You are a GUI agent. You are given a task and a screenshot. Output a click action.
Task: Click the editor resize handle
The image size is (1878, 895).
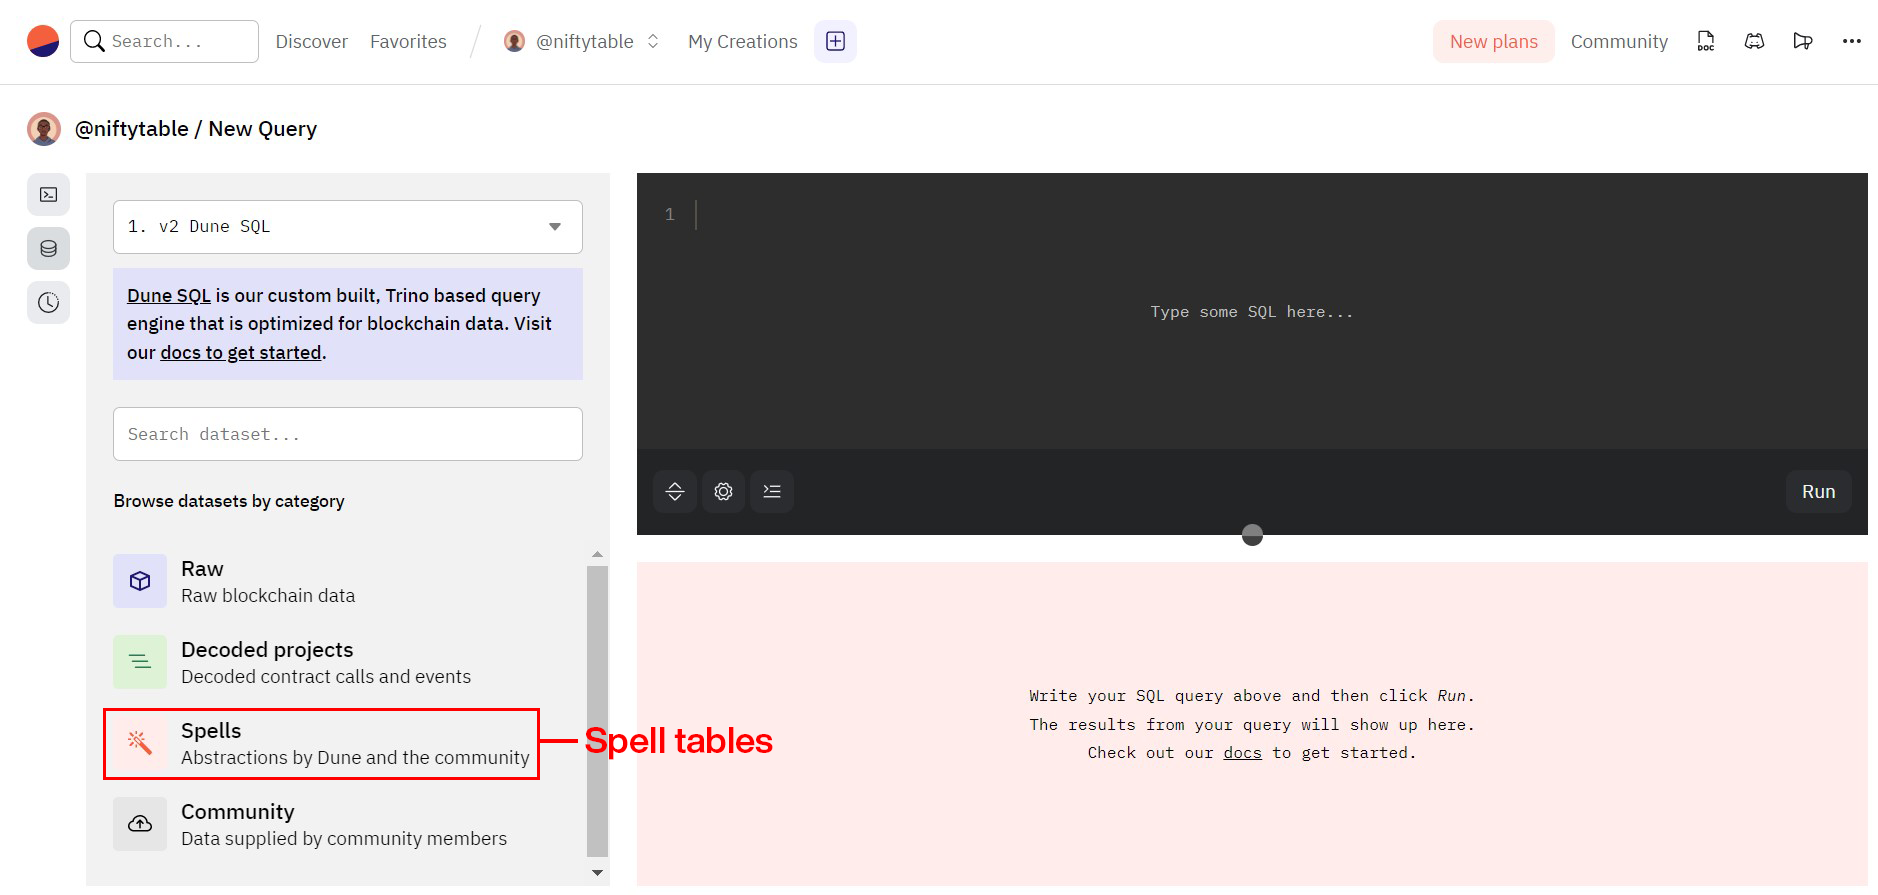click(x=1252, y=535)
